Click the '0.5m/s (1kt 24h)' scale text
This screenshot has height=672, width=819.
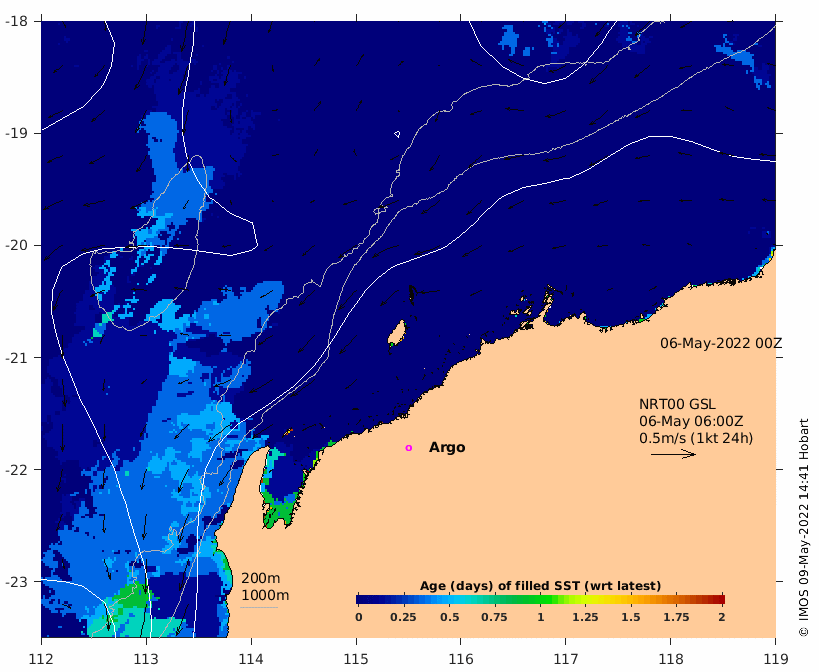pyautogui.click(x=696, y=438)
